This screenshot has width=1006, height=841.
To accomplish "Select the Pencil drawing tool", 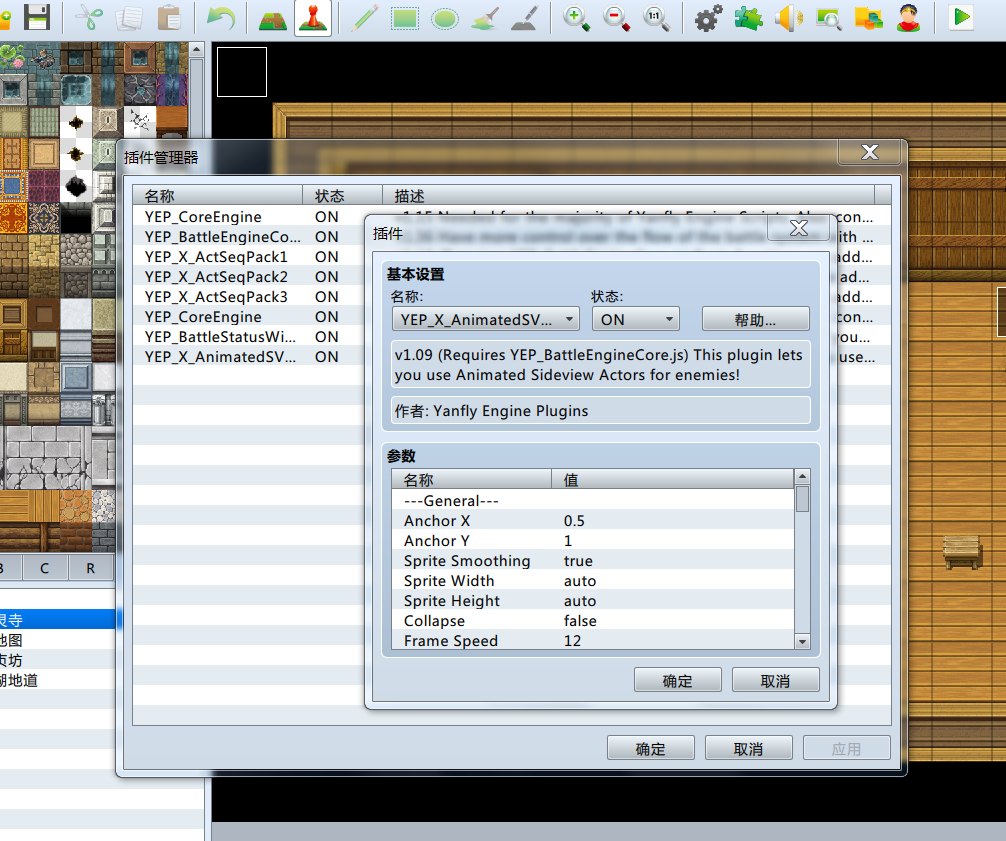I will coord(364,17).
